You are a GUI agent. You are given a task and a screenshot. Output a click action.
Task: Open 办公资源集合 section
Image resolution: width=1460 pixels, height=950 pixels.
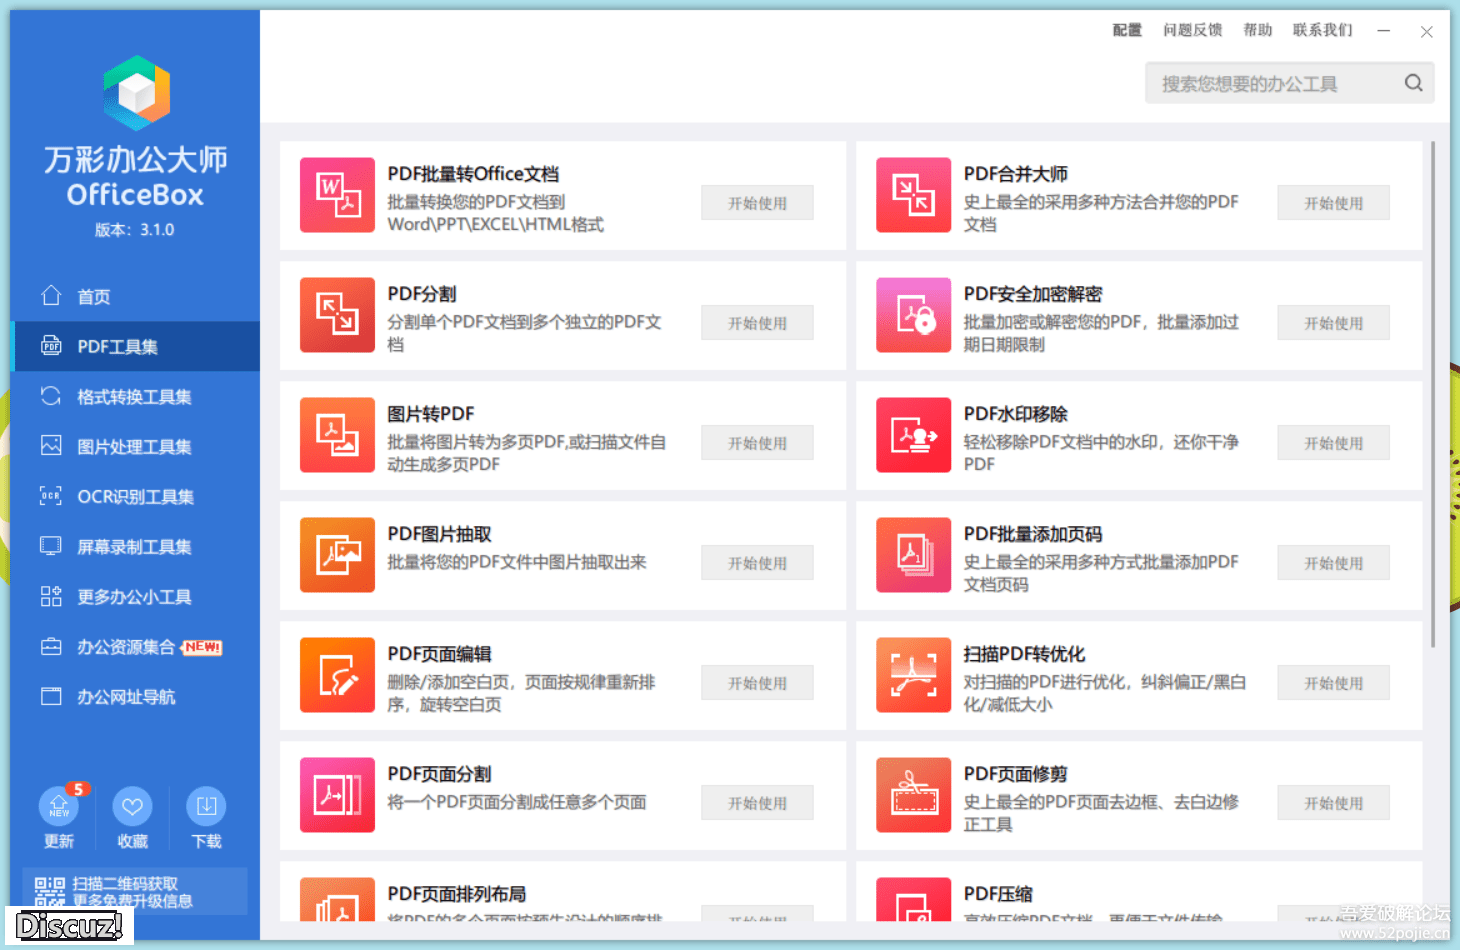point(135,647)
